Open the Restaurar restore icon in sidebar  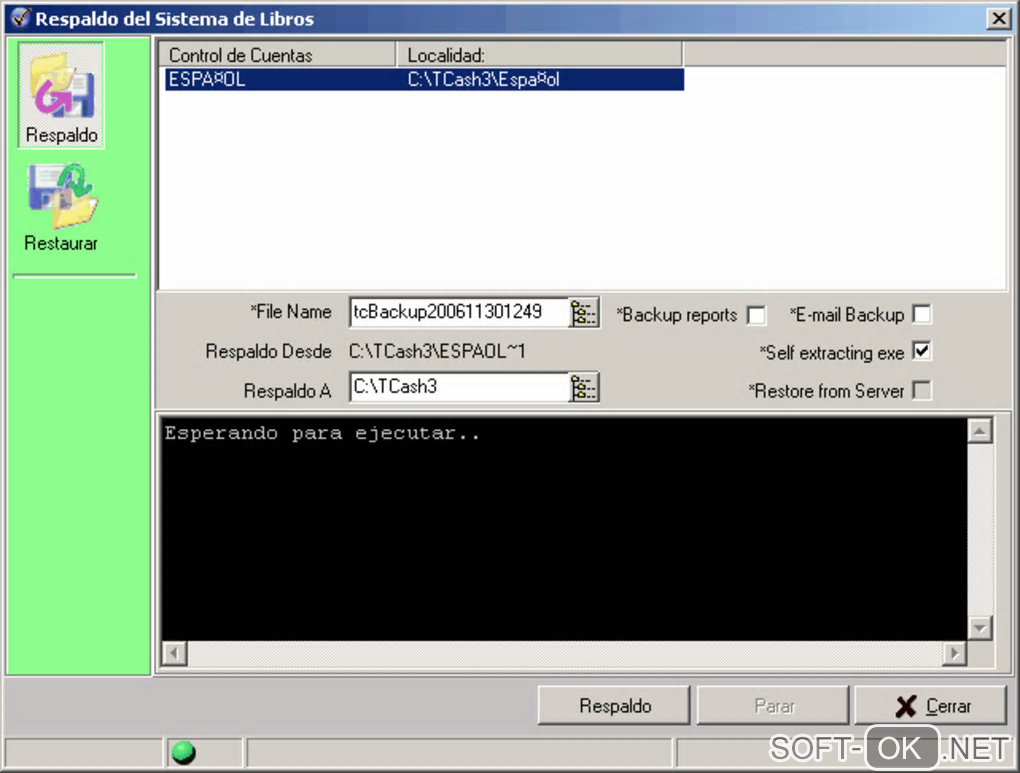click(61, 208)
